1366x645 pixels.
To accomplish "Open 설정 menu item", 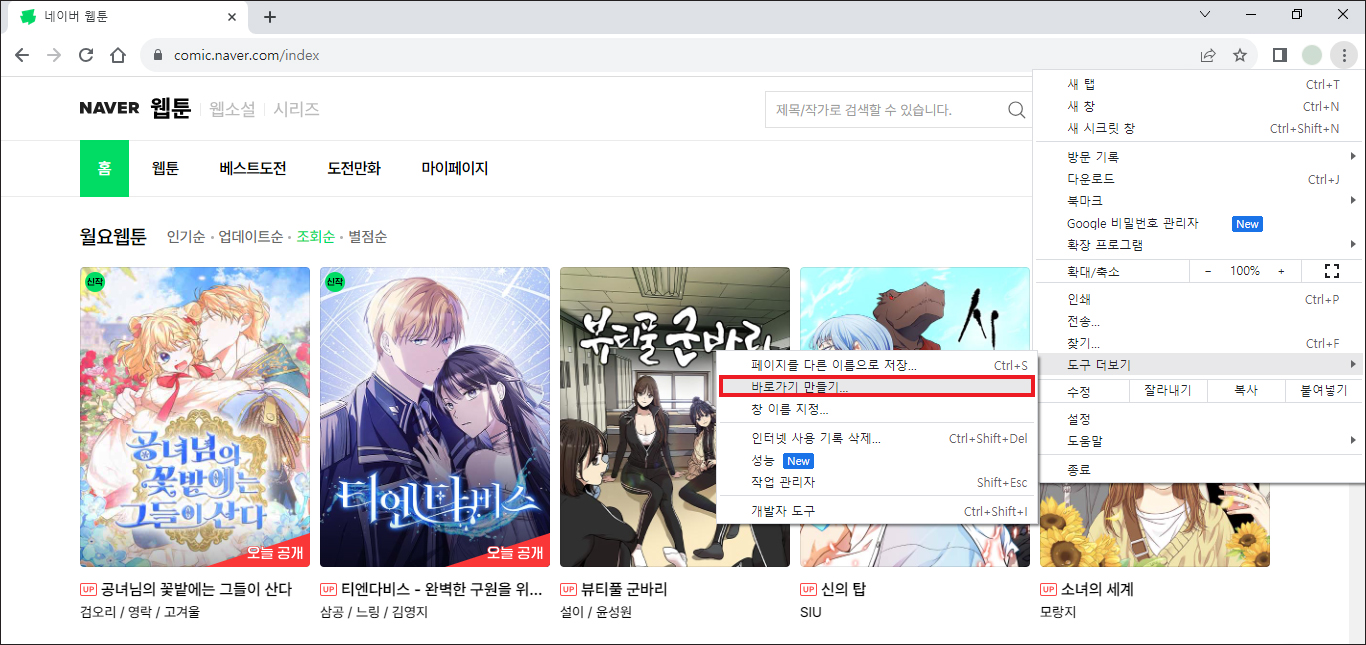I will (x=1198, y=419).
